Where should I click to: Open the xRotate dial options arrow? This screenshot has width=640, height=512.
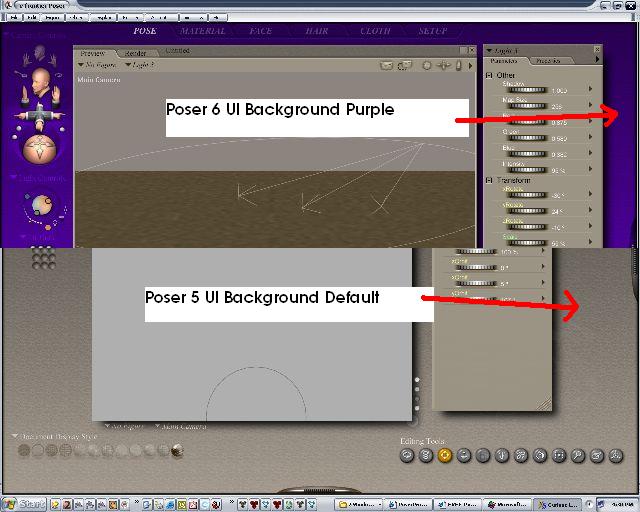590,194
